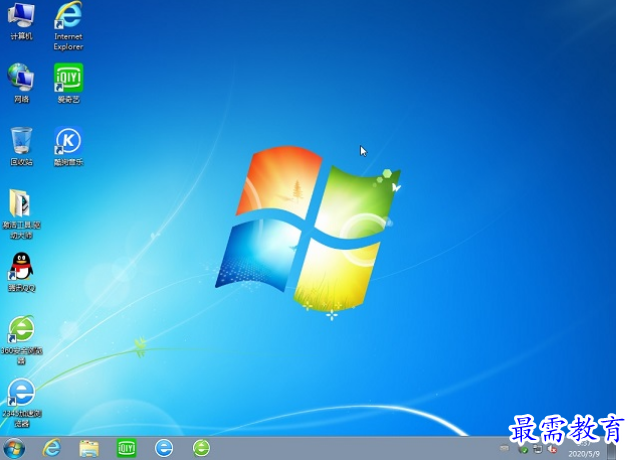Launch the green 360 browser taskbar icon

[201, 448]
